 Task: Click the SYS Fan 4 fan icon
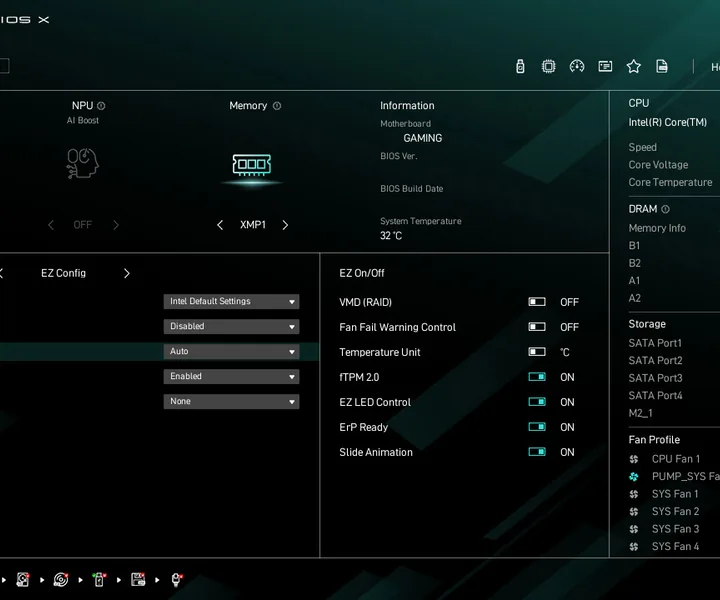pyautogui.click(x=634, y=547)
